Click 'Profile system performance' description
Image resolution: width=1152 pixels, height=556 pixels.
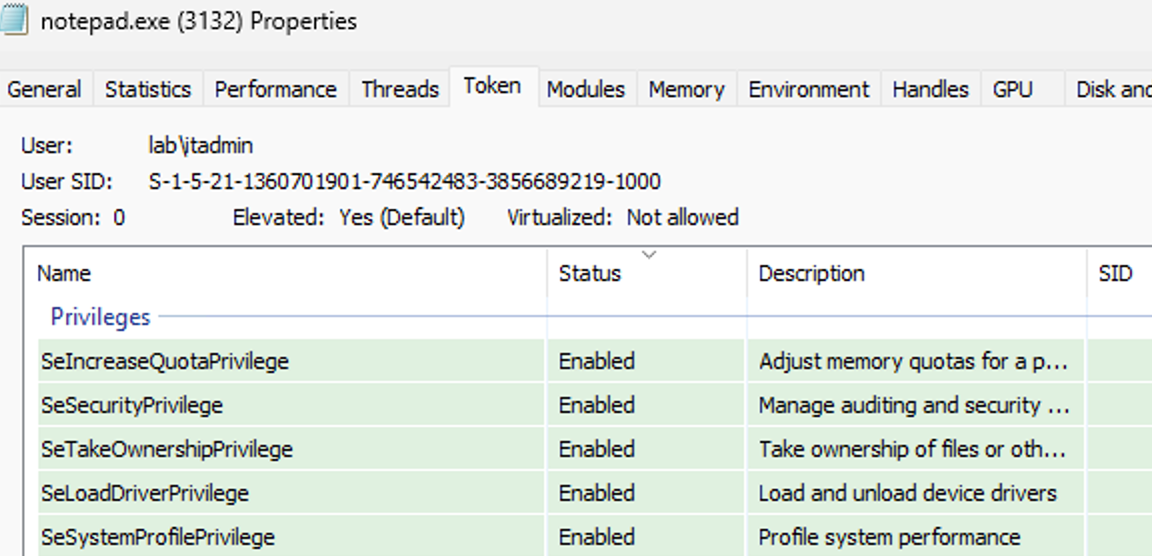pos(889,537)
